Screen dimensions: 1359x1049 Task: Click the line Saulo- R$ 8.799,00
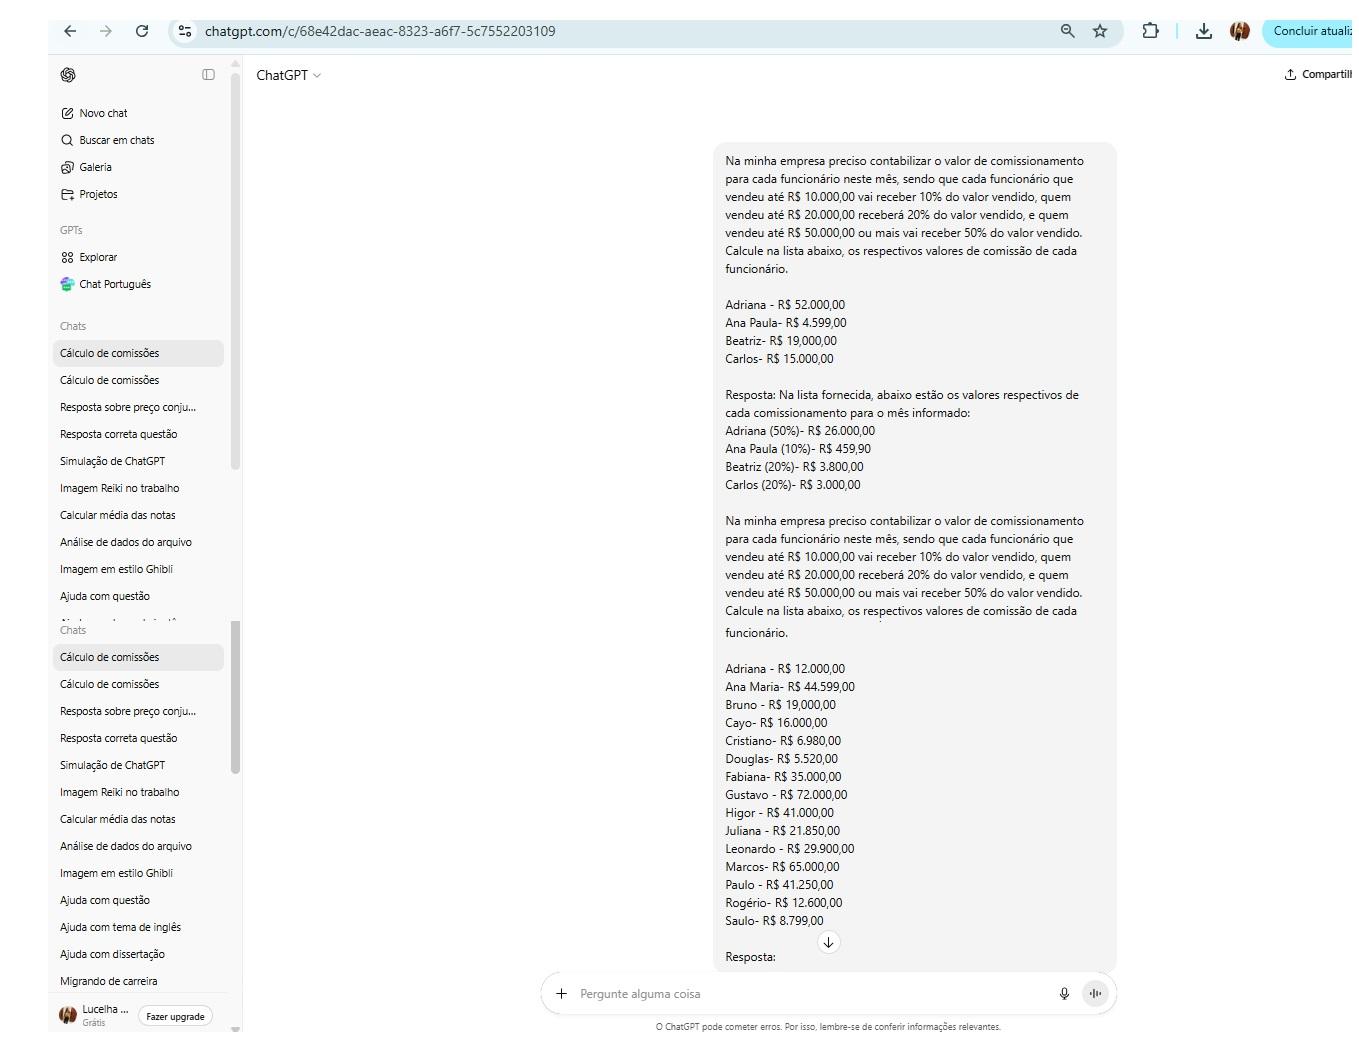point(775,921)
